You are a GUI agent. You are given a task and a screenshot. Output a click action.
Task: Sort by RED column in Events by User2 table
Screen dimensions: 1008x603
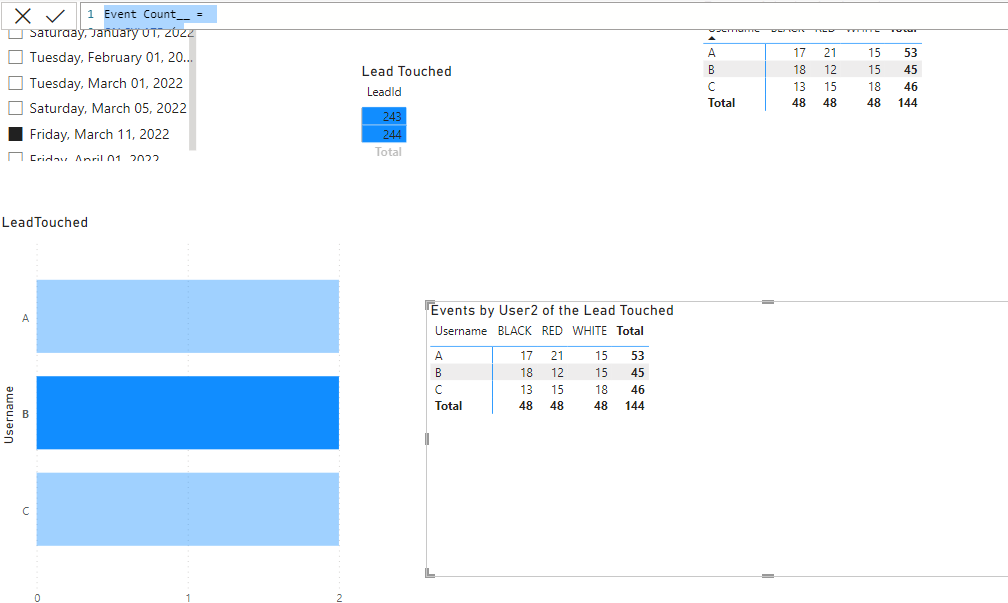coord(552,331)
